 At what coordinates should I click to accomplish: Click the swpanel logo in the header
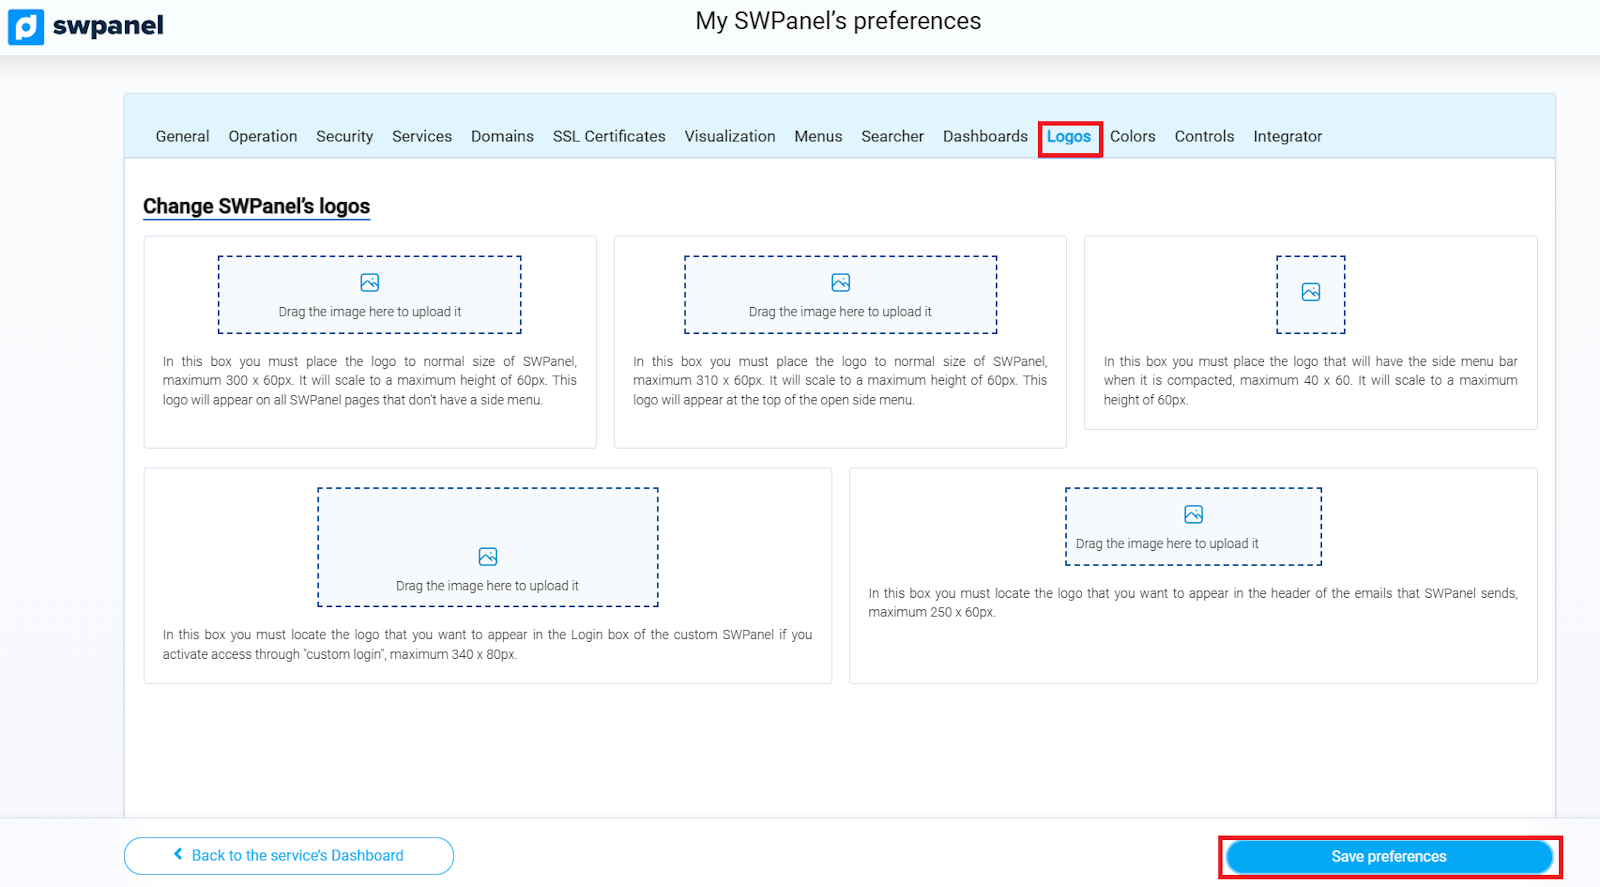[x=86, y=27]
